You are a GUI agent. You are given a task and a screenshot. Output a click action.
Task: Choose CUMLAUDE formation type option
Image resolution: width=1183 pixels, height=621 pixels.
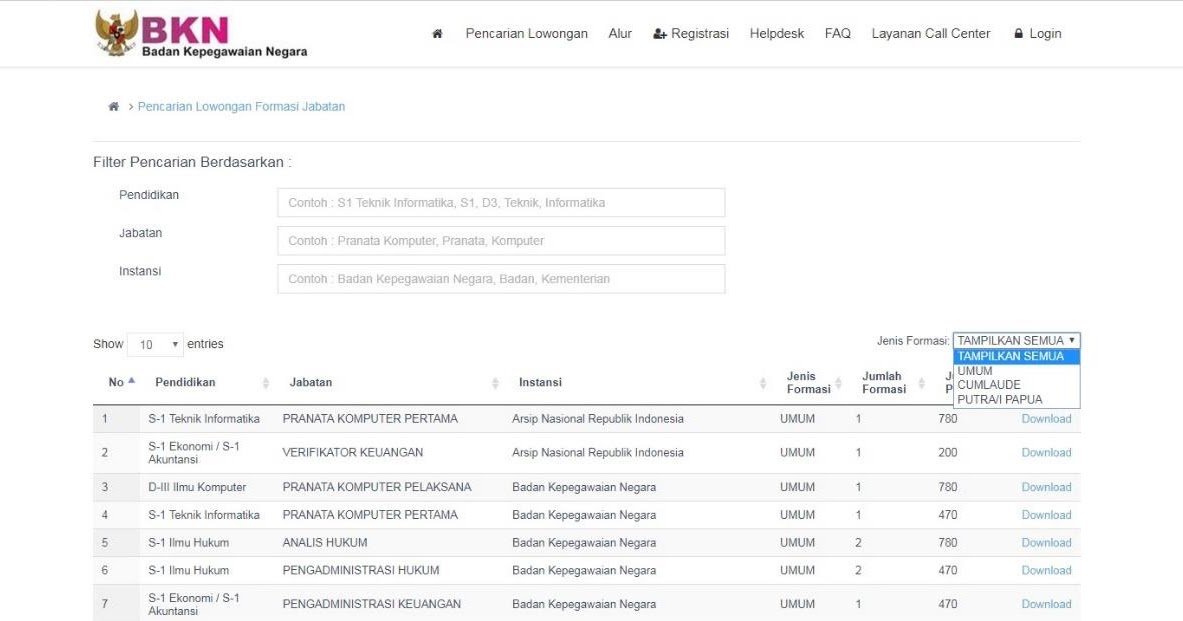click(x=989, y=385)
